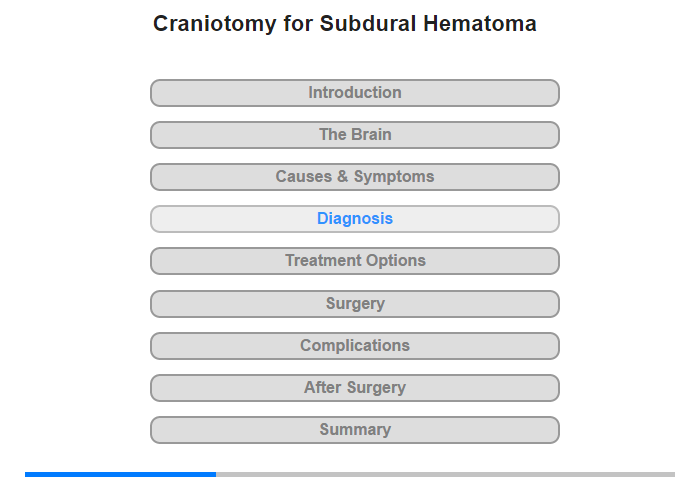The height and width of the screenshot is (480, 700).
Task: Click the blue filled part of progress bar
Action: pos(121,474)
